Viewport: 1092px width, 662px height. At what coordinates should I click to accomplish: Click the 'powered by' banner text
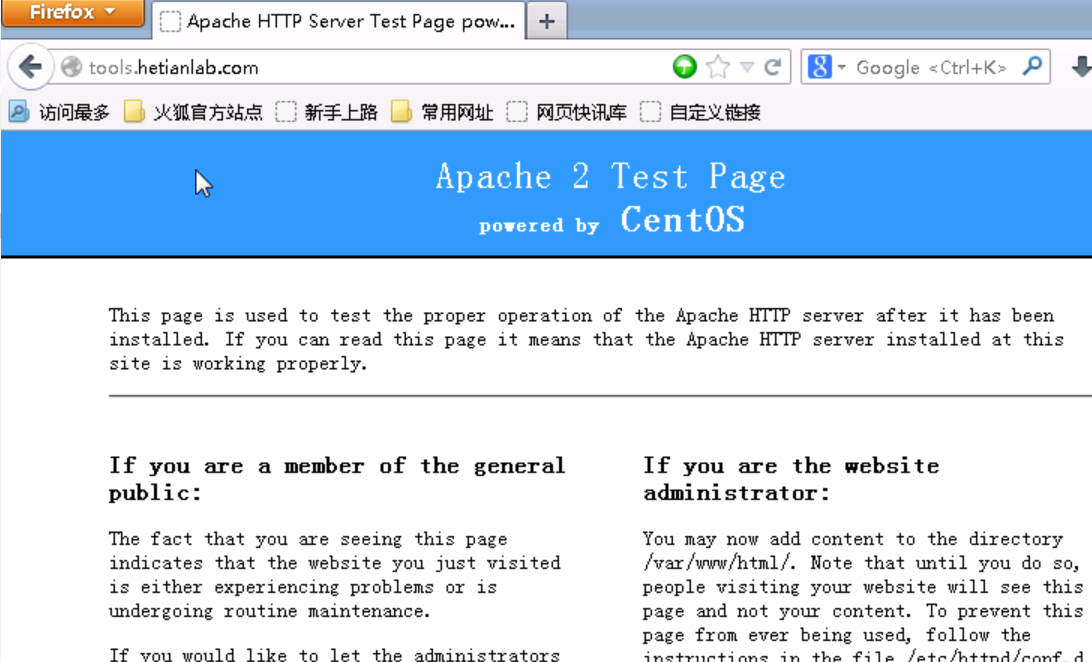(539, 226)
